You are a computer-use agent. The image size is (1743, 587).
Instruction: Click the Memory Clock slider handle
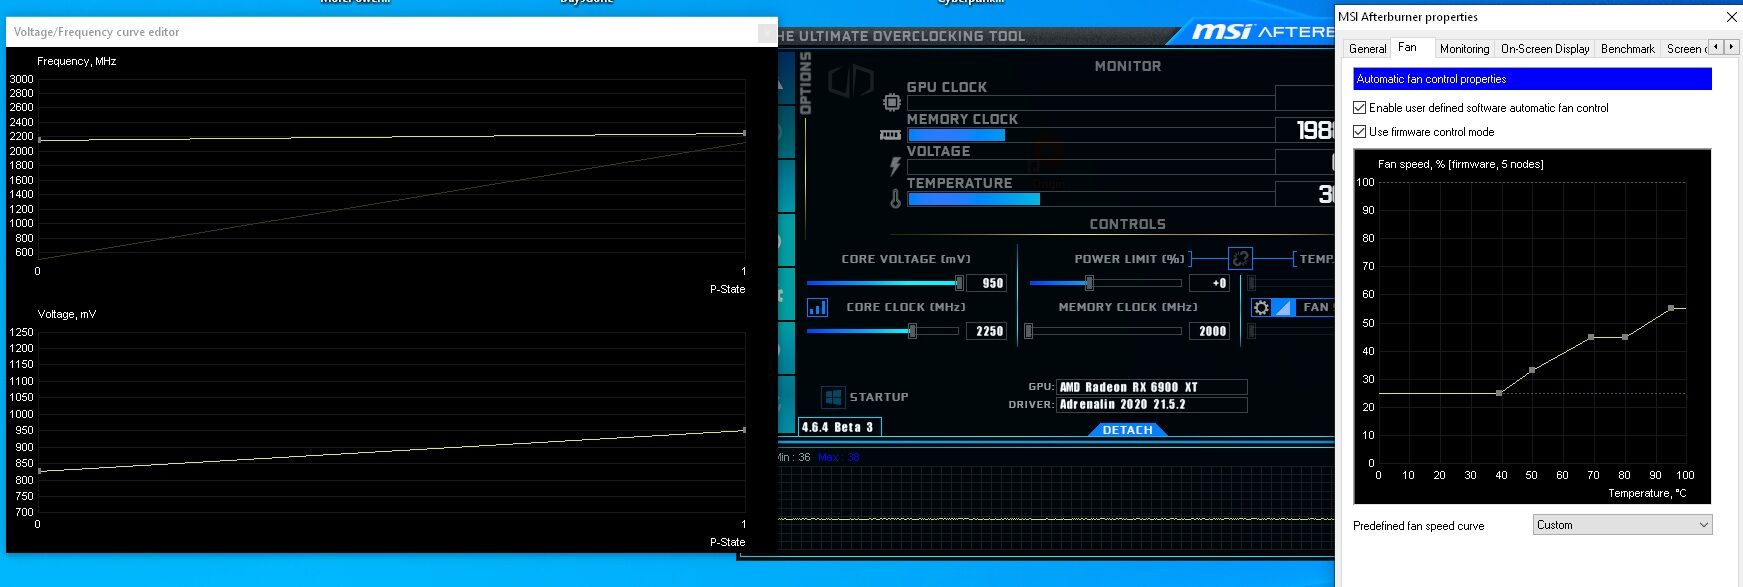1028,331
